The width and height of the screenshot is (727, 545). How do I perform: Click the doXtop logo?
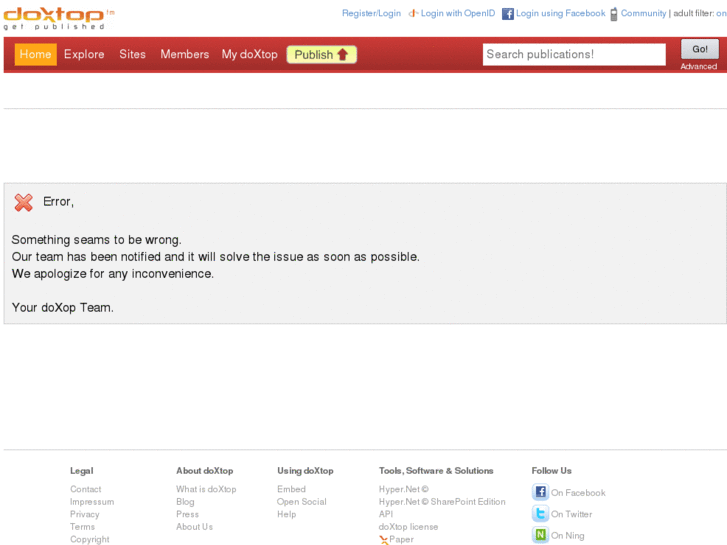(58, 18)
